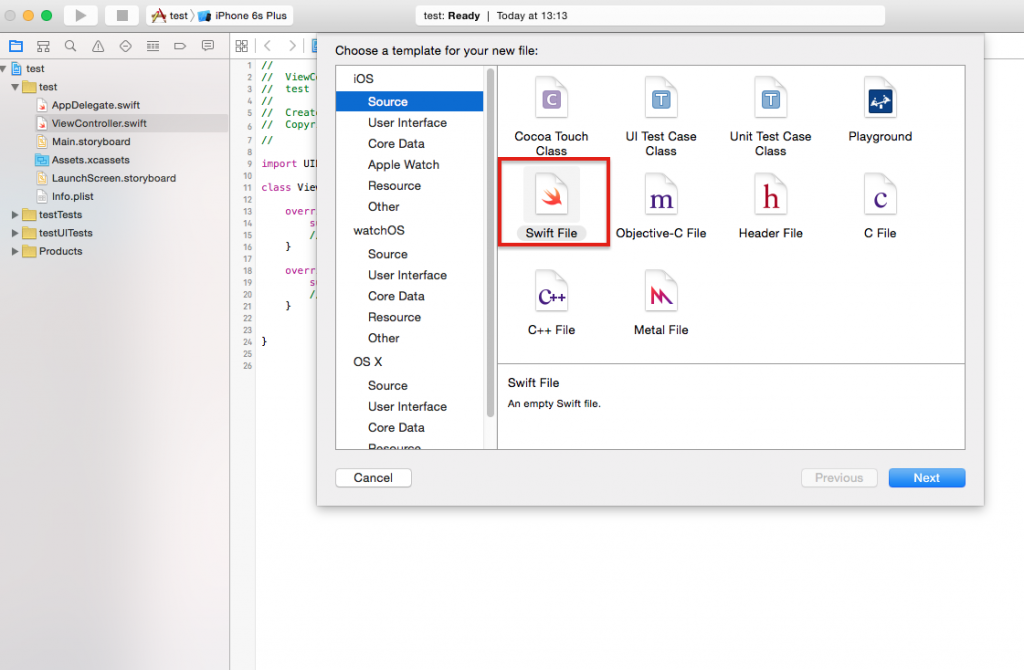Select the Header File template icon
Screen dimensions: 1024x670
(x=770, y=197)
